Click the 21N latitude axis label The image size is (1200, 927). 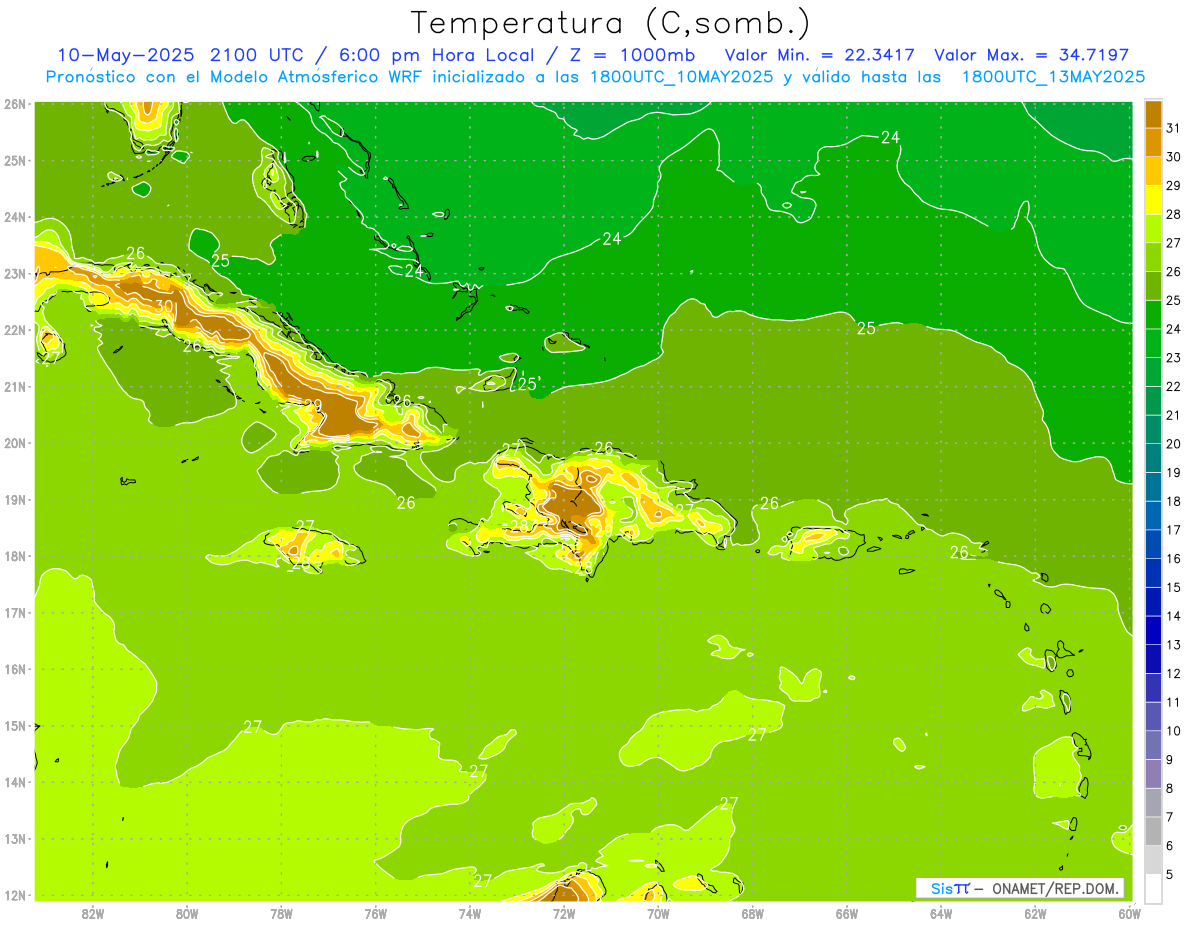pyautogui.click(x=15, y=386)
